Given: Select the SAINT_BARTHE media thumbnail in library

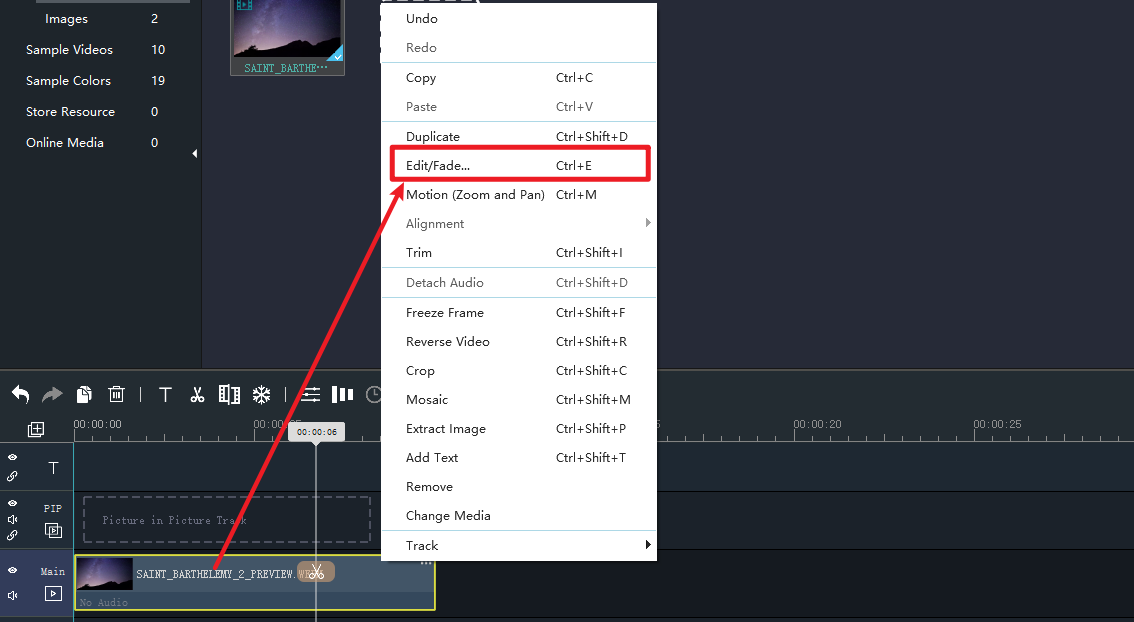Looking at the screenshot, I should click(x=287, y=36).
